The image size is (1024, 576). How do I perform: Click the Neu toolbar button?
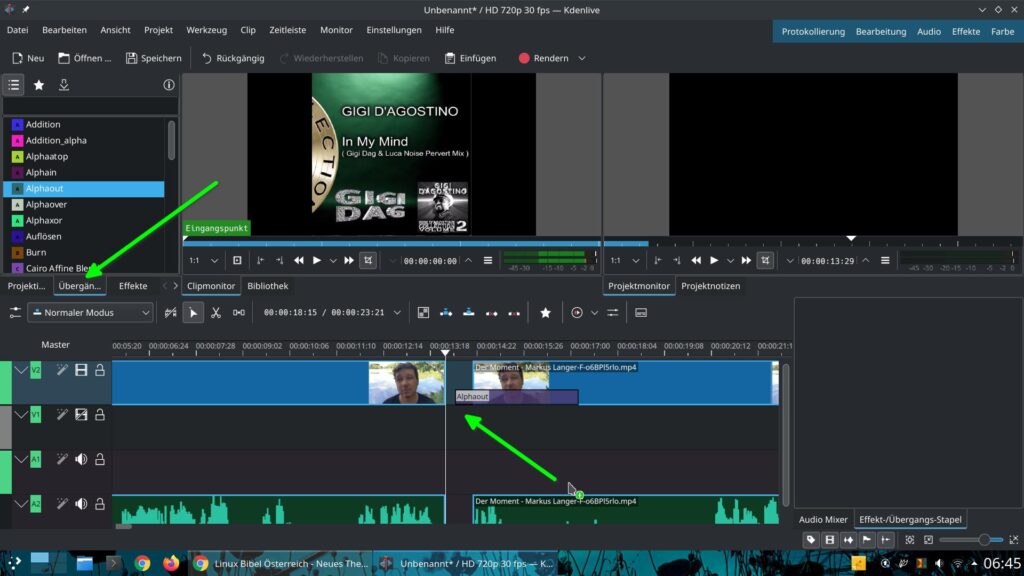point(28,58)
